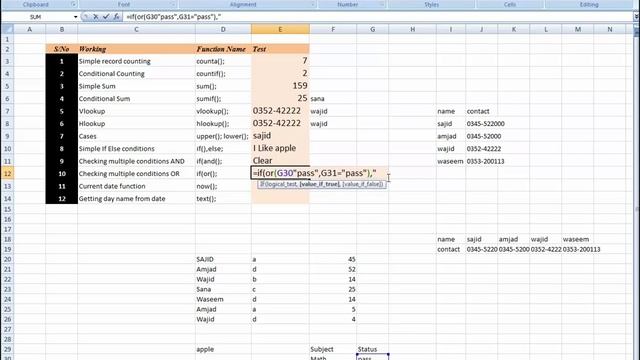The image size is (640, 360).
Task: Select column F header
Action: click(333, 29)
